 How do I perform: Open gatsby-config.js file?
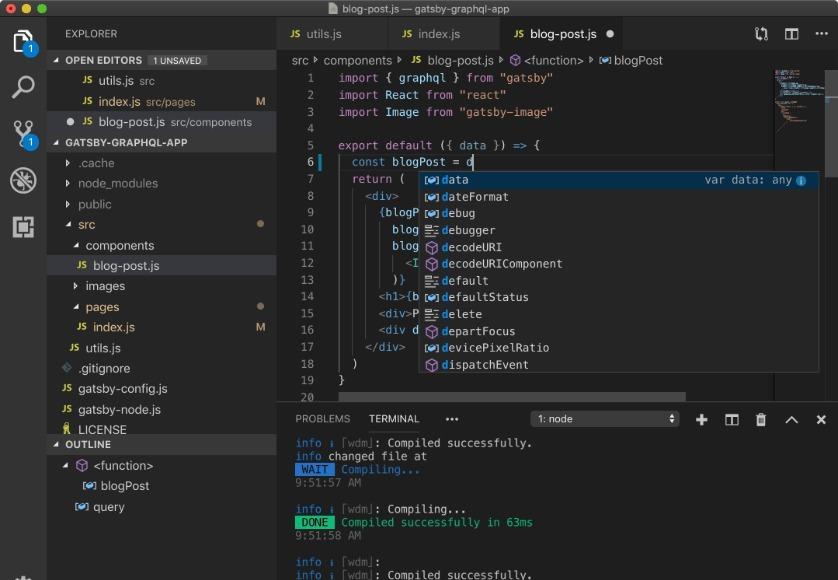(x=161, y=389)
